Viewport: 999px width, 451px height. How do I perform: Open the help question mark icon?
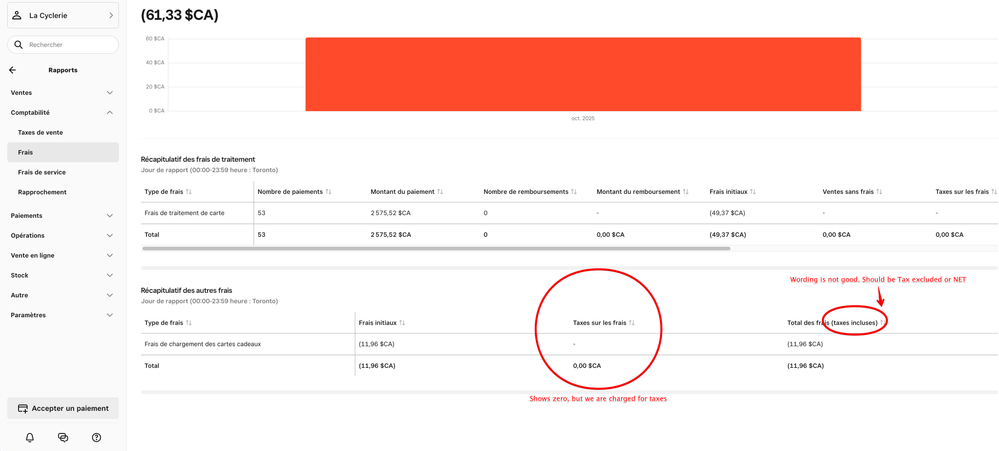96,437
